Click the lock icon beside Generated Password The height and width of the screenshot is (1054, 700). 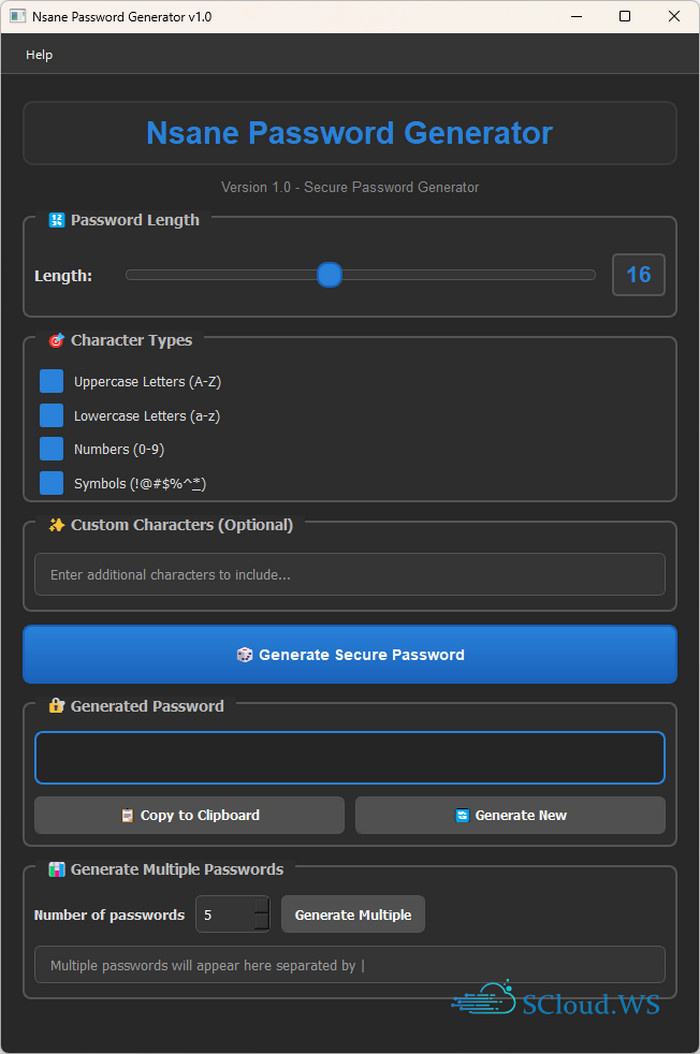57,706
